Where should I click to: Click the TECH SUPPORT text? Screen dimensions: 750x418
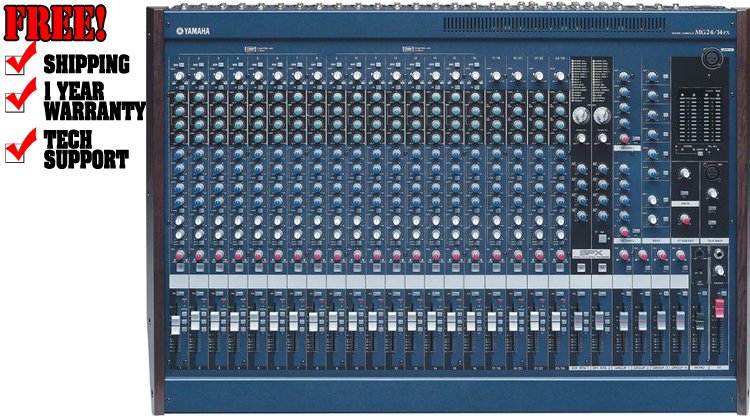(x=86, y=150)
